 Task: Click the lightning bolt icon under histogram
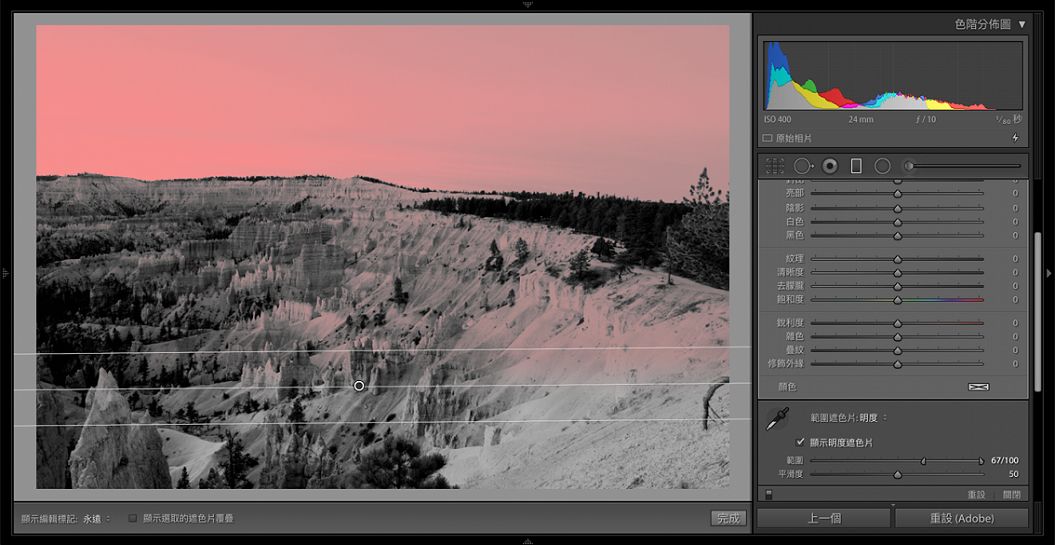click(x=1015, y=138)
